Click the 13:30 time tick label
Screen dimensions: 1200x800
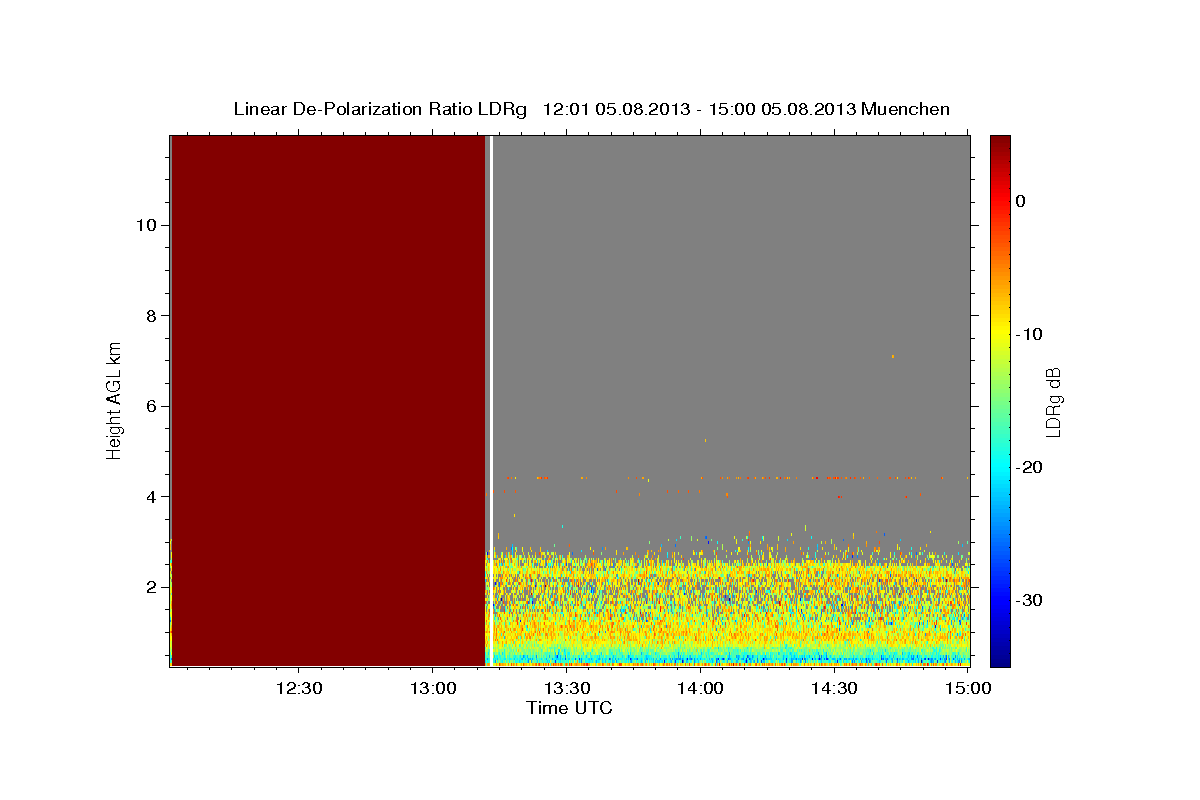(x=566, y=688)
